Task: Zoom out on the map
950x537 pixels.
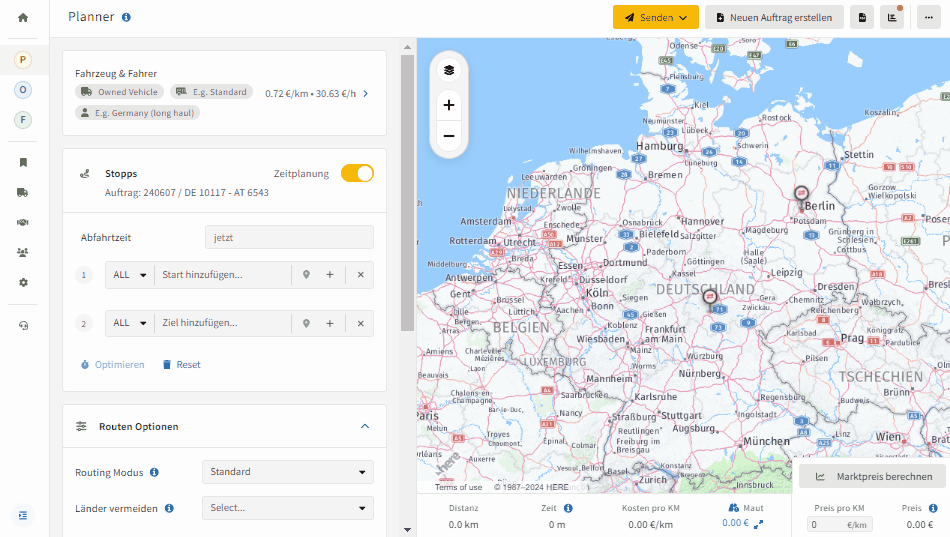Action: [x=449, y=136]
